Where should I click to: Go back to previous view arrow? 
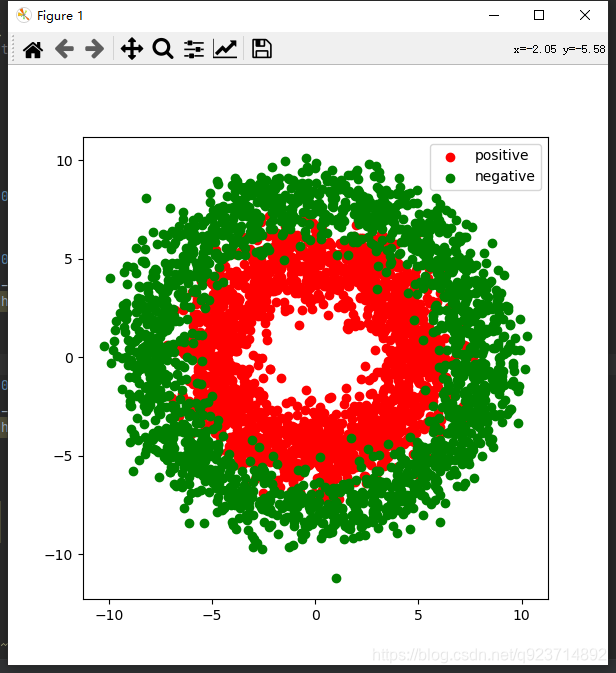pos(64,49)
